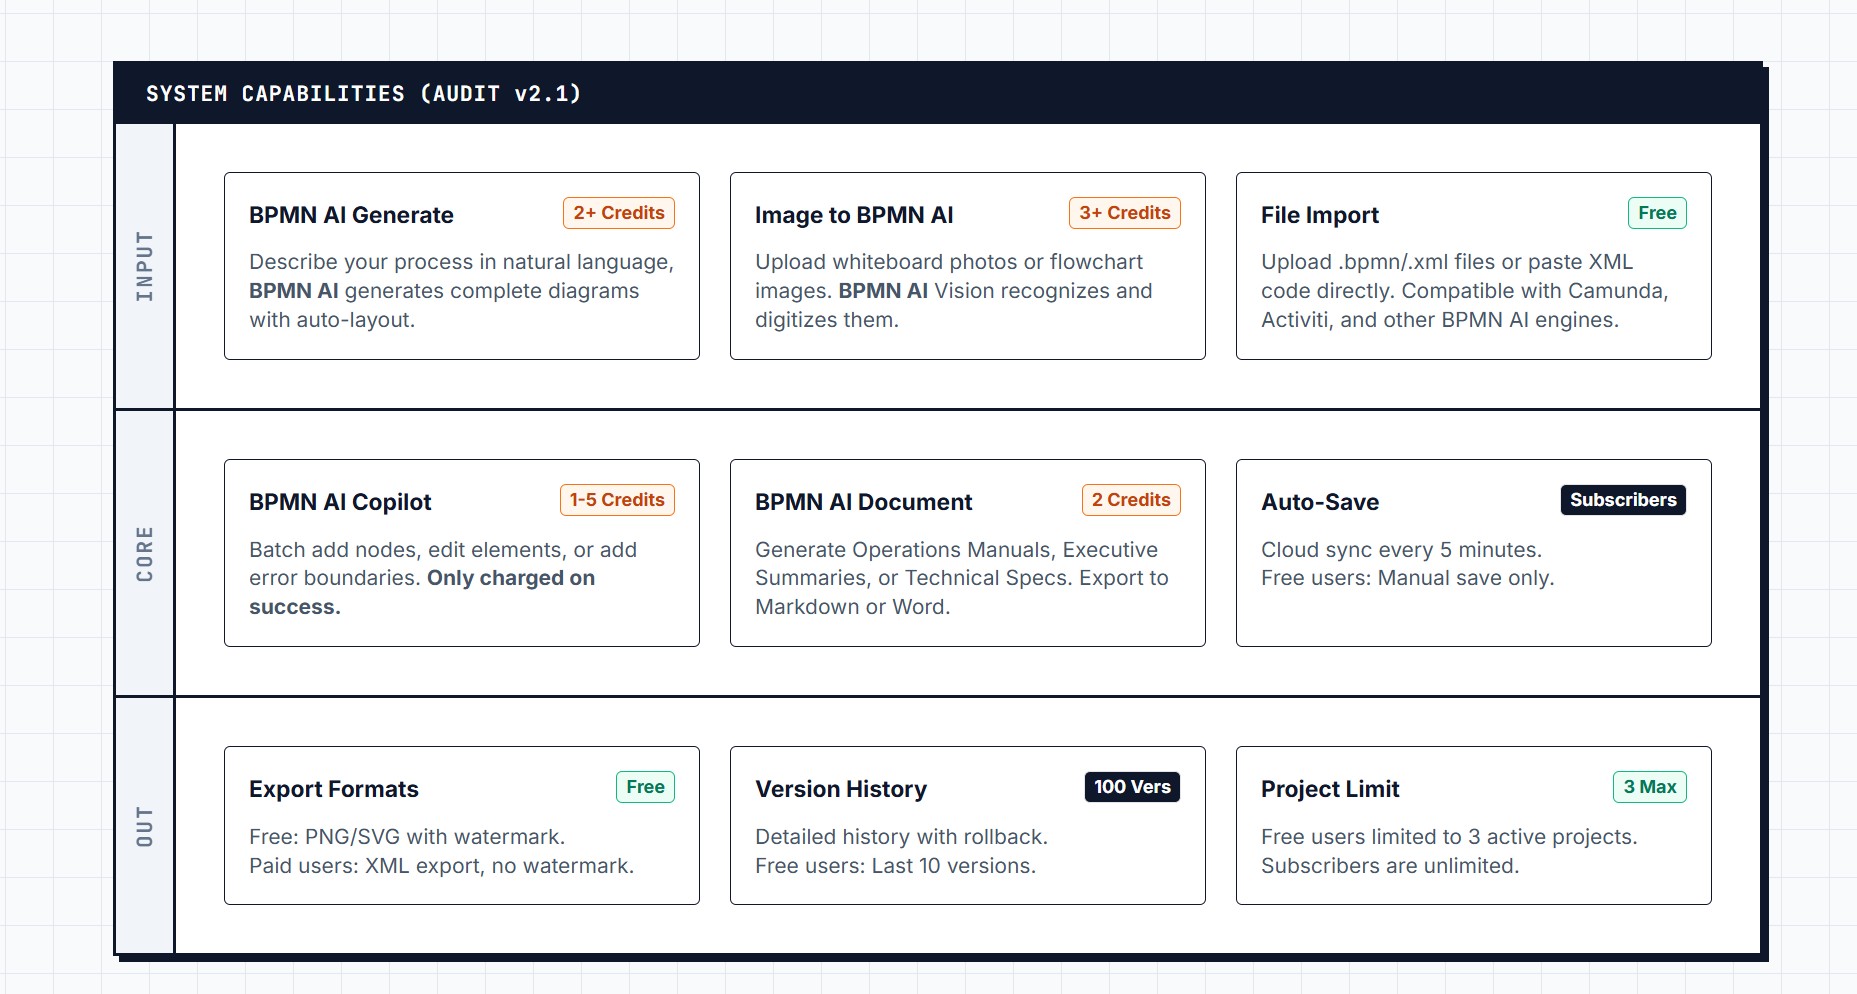
Task: Toggle the File Import capability
Action: click(x=1473, y=265)
